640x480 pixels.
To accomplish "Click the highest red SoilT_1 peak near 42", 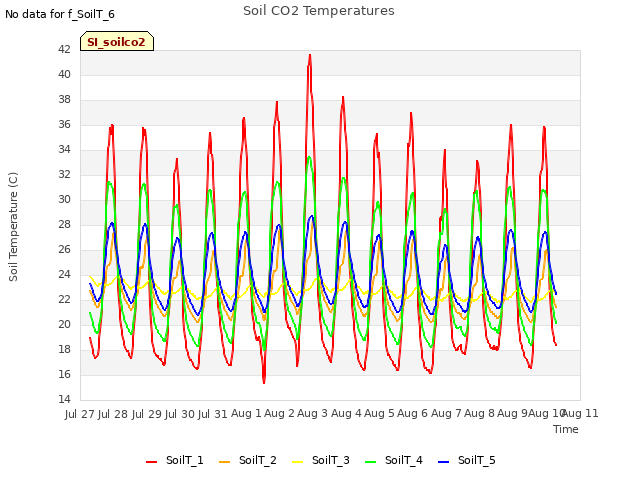I will click(310, 55).
